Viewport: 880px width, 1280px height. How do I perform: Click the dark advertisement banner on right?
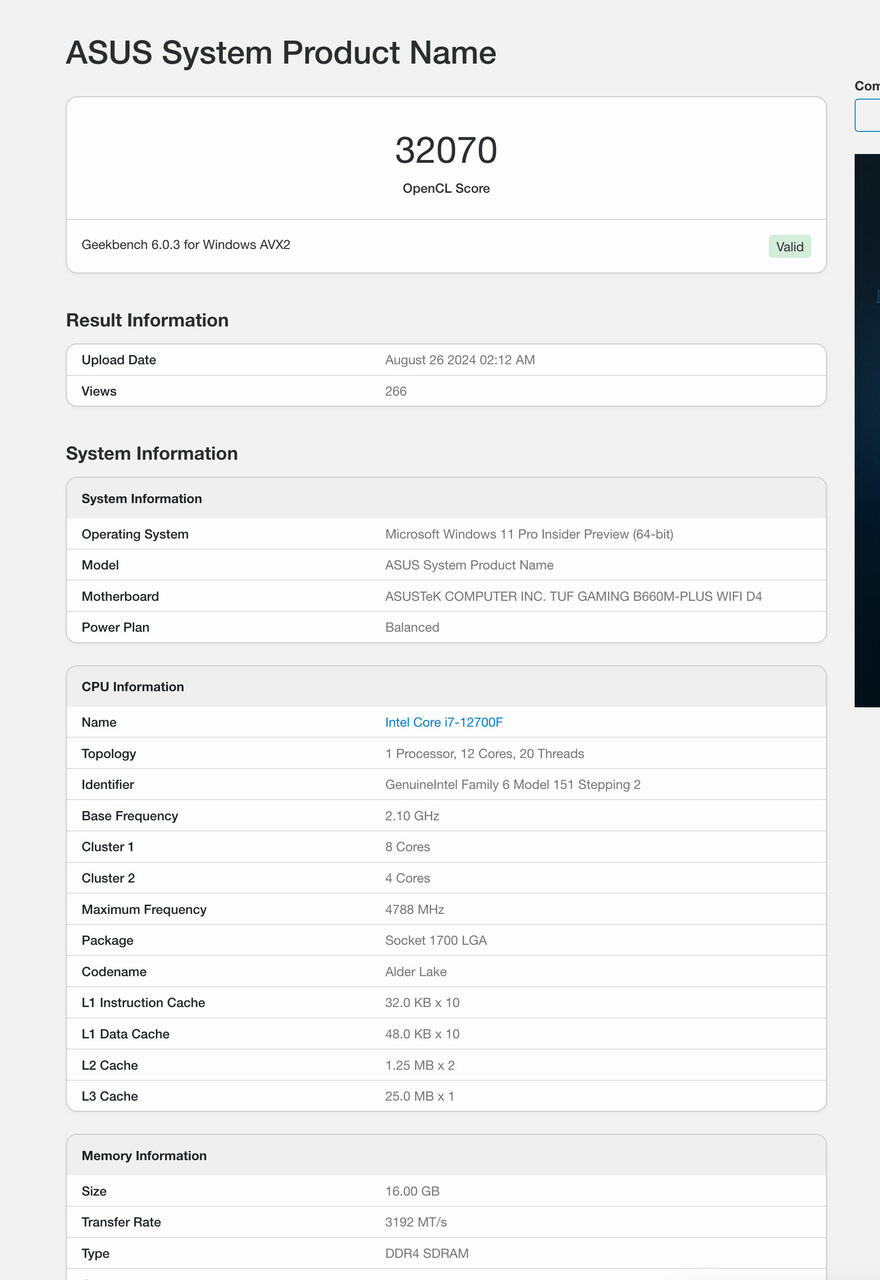coord(867,430)
